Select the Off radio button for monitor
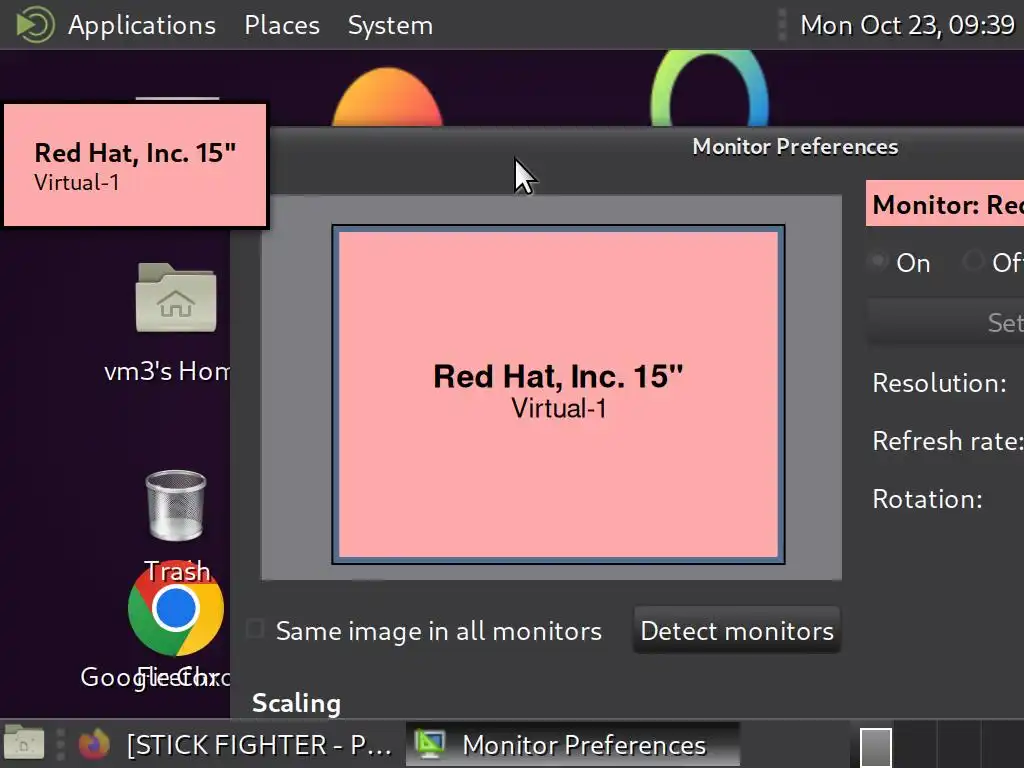 (x=973, y=262)
